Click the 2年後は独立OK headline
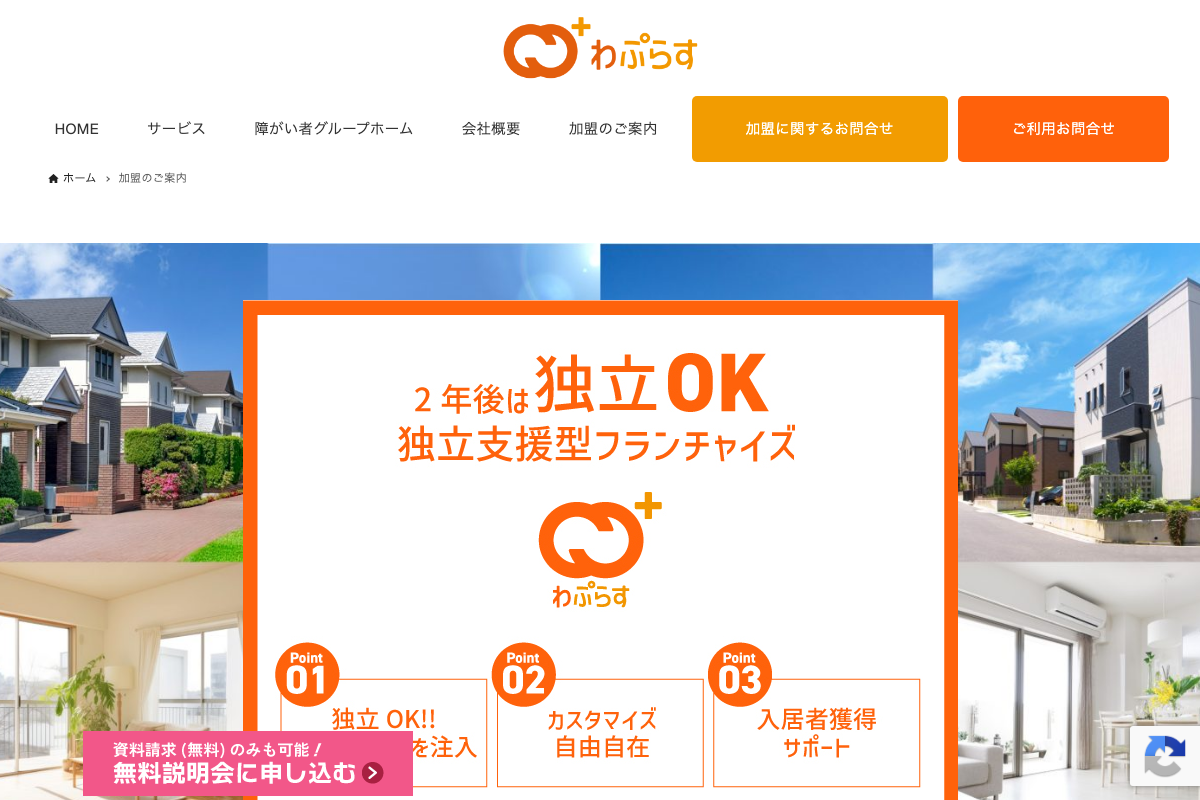Screen dimensions: 1200x800 [591, 384]
